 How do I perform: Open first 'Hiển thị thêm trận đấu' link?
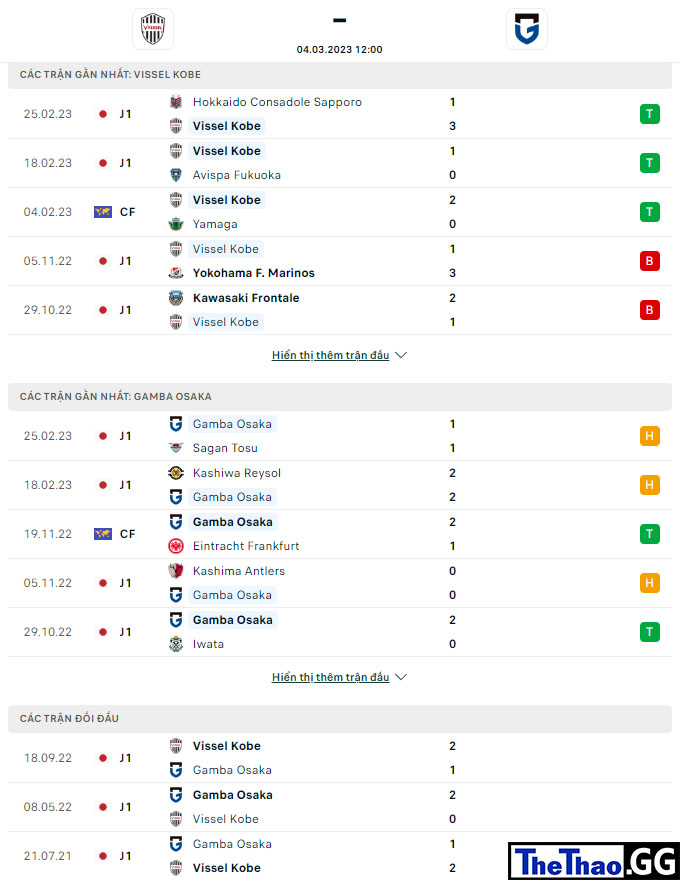pos(330,355)
